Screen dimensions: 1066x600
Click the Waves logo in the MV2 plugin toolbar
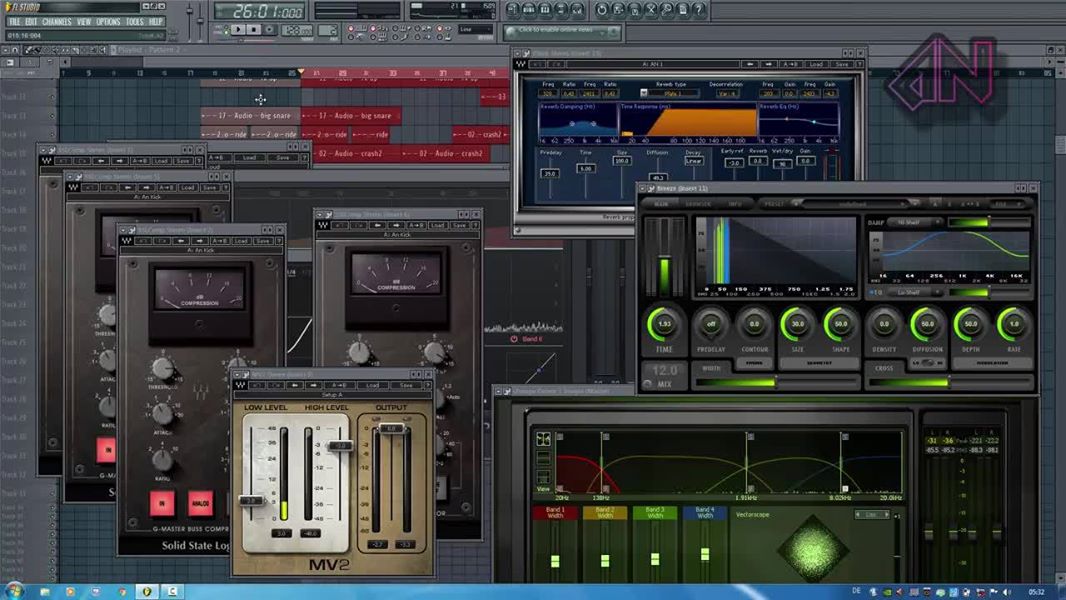pyautogui.click(x=240, y=385)
